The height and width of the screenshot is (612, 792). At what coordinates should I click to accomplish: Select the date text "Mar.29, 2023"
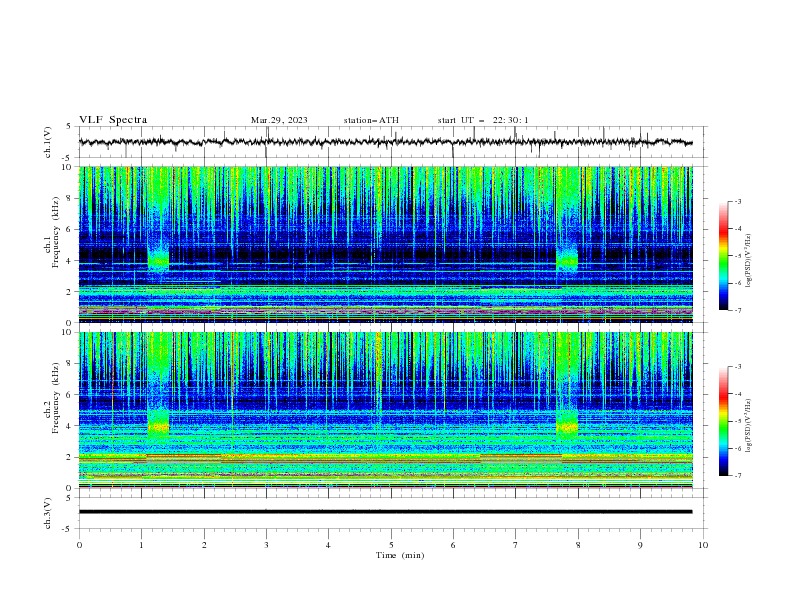click(279, 120)
